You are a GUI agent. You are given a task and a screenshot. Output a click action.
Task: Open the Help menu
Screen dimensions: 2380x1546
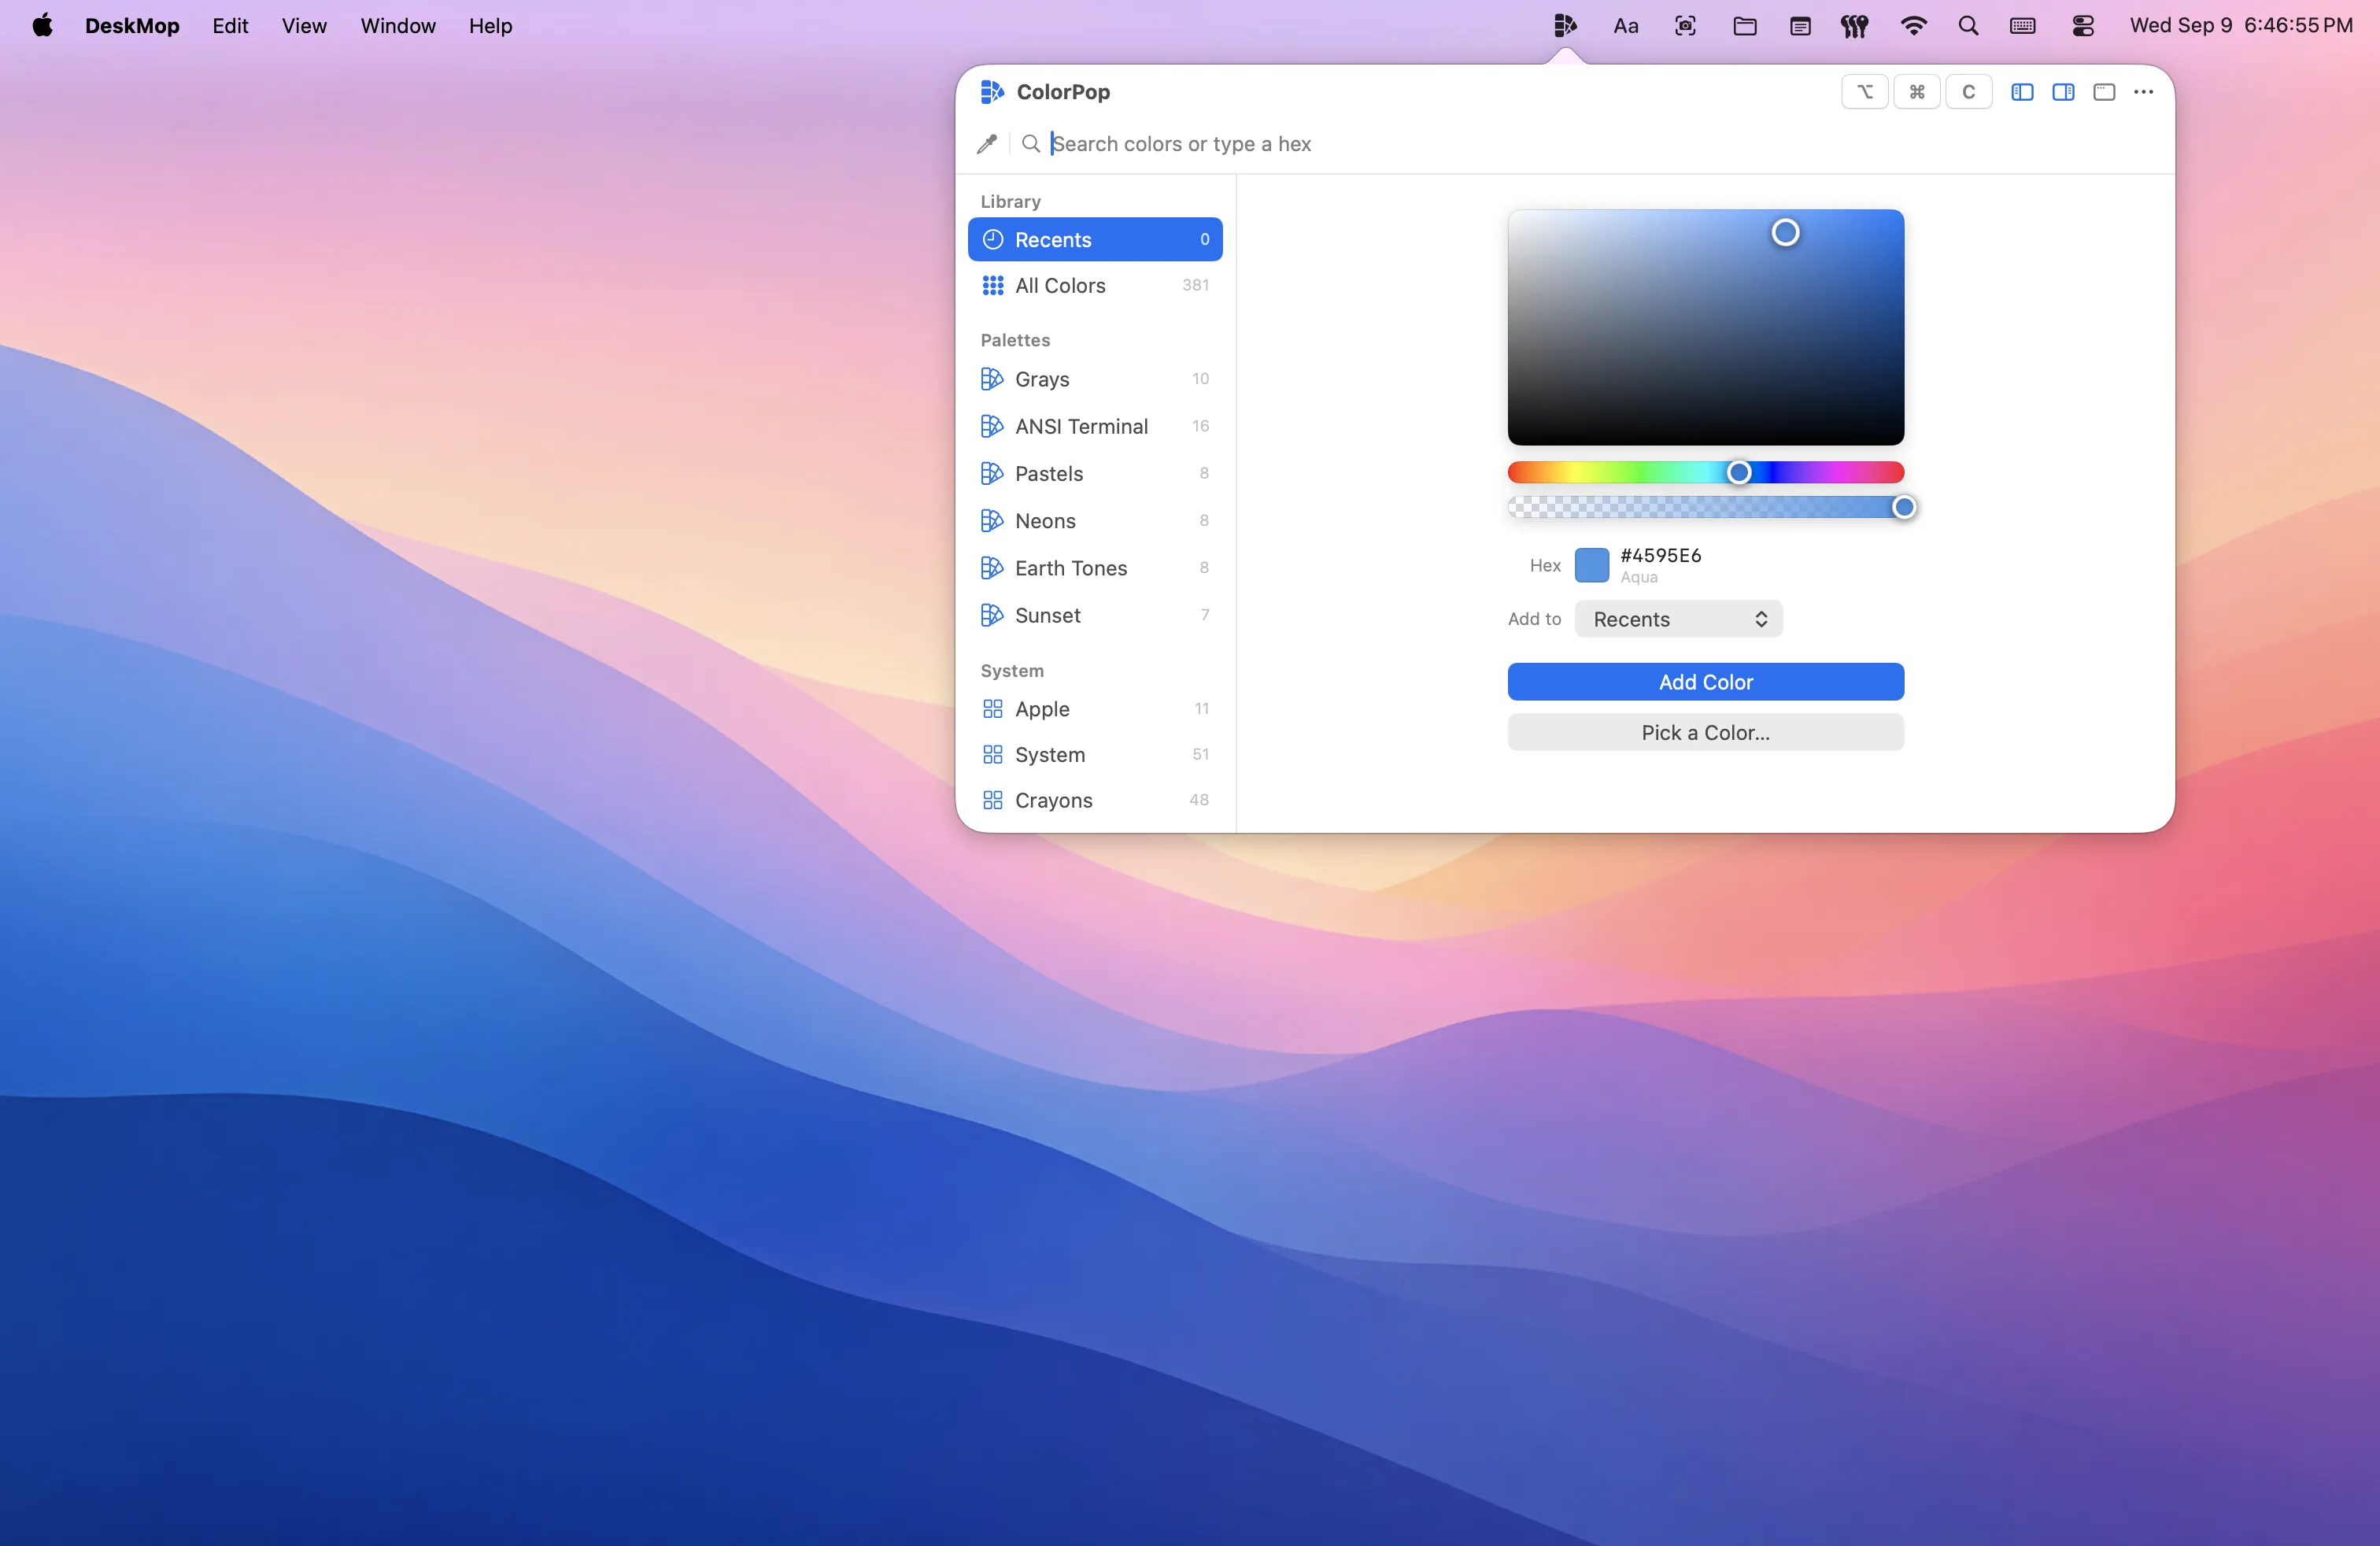click(490, 26)
